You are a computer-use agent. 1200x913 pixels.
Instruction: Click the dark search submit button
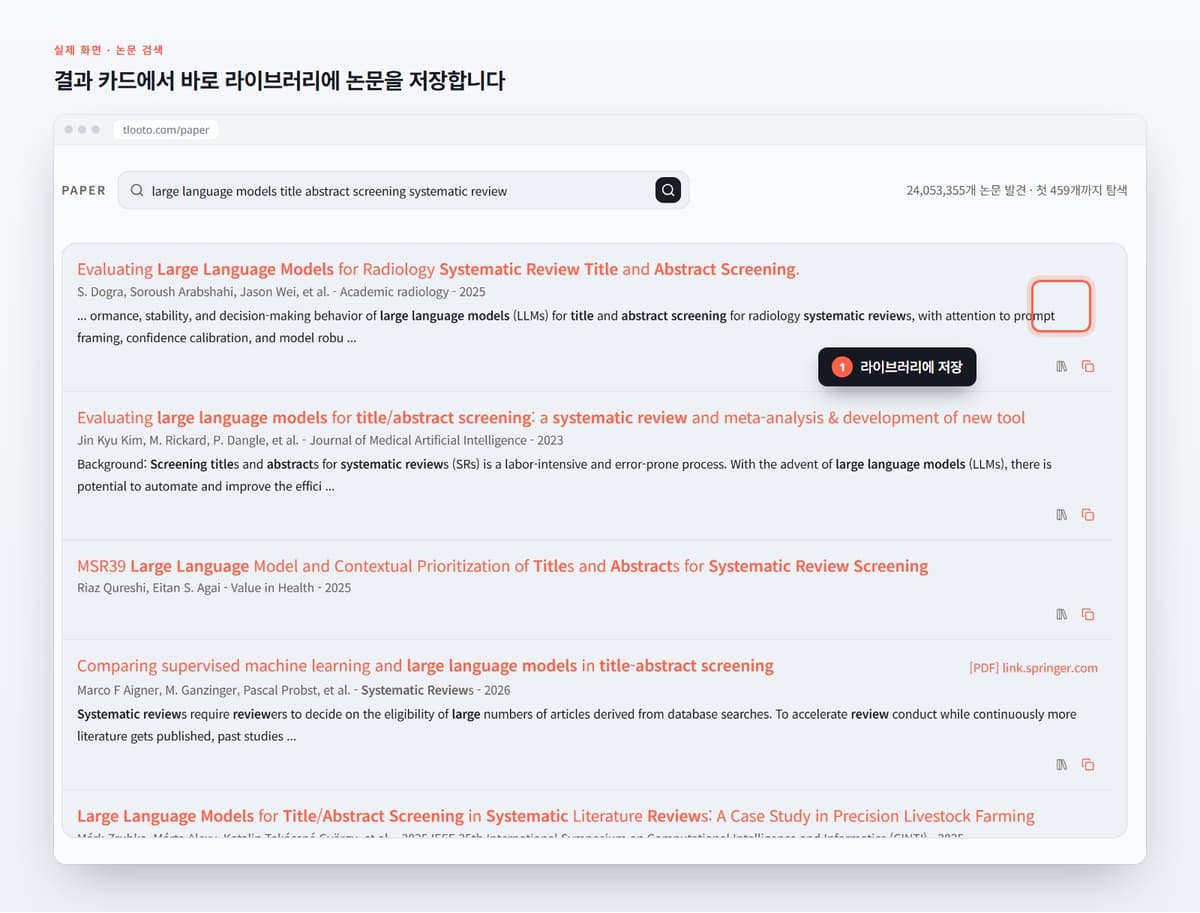tap(668, 190)
